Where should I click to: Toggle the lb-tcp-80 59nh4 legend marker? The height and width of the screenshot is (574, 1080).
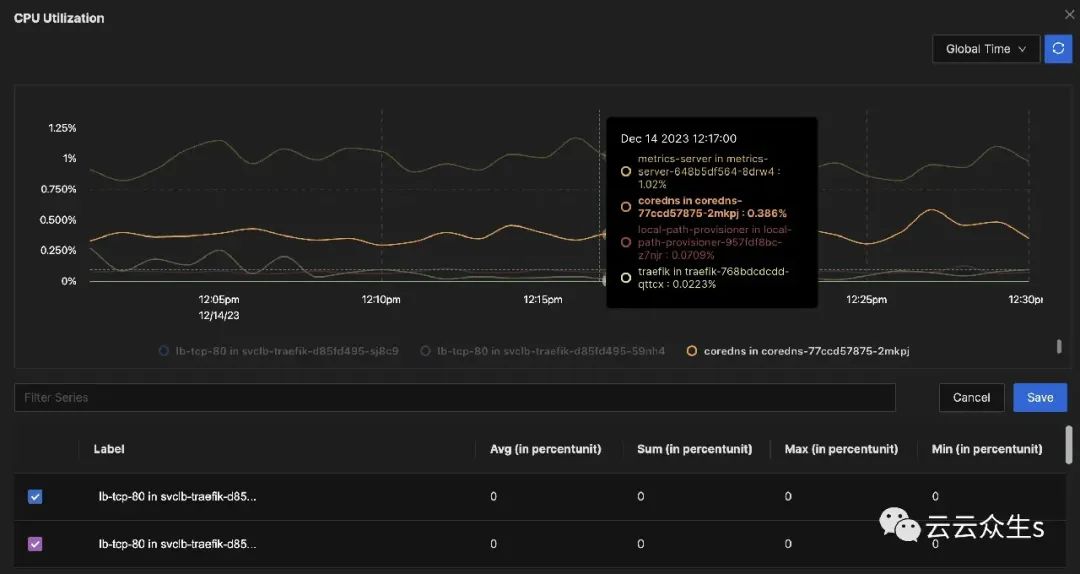pos(426,351)
